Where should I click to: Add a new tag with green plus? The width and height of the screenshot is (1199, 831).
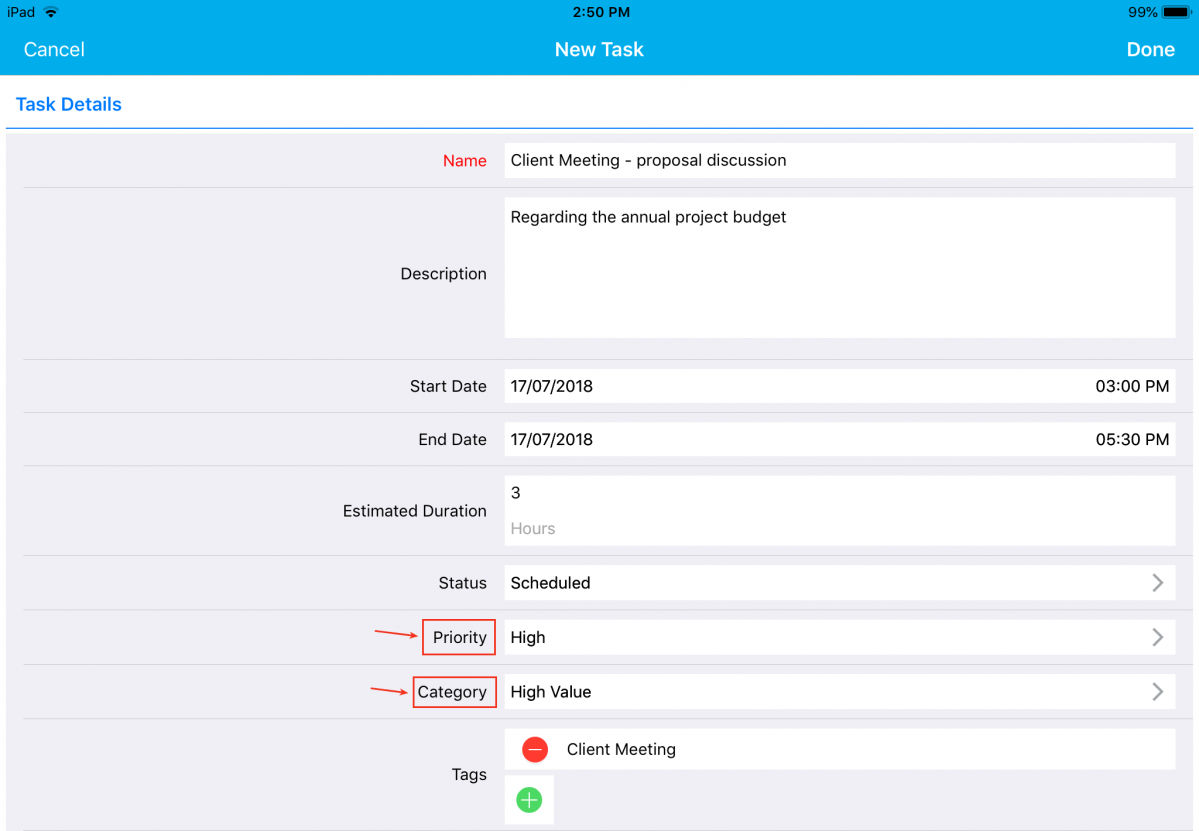pyautogui.click(x=529, y=800)
